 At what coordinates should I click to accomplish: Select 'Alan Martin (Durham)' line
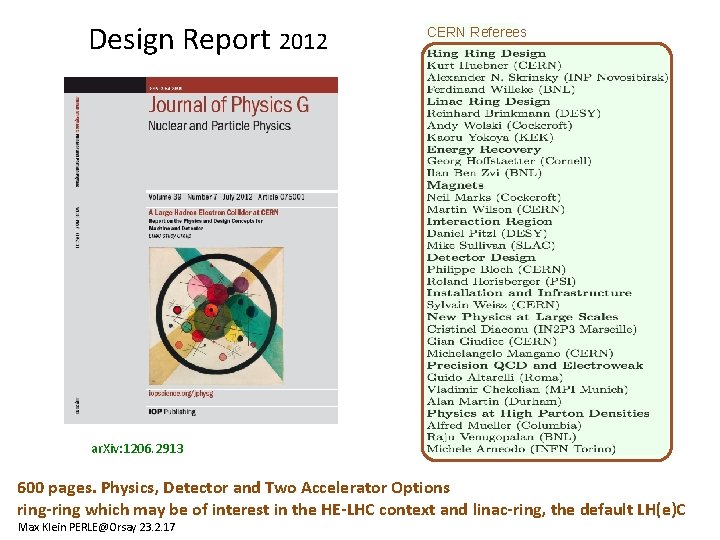pos(494,401)
